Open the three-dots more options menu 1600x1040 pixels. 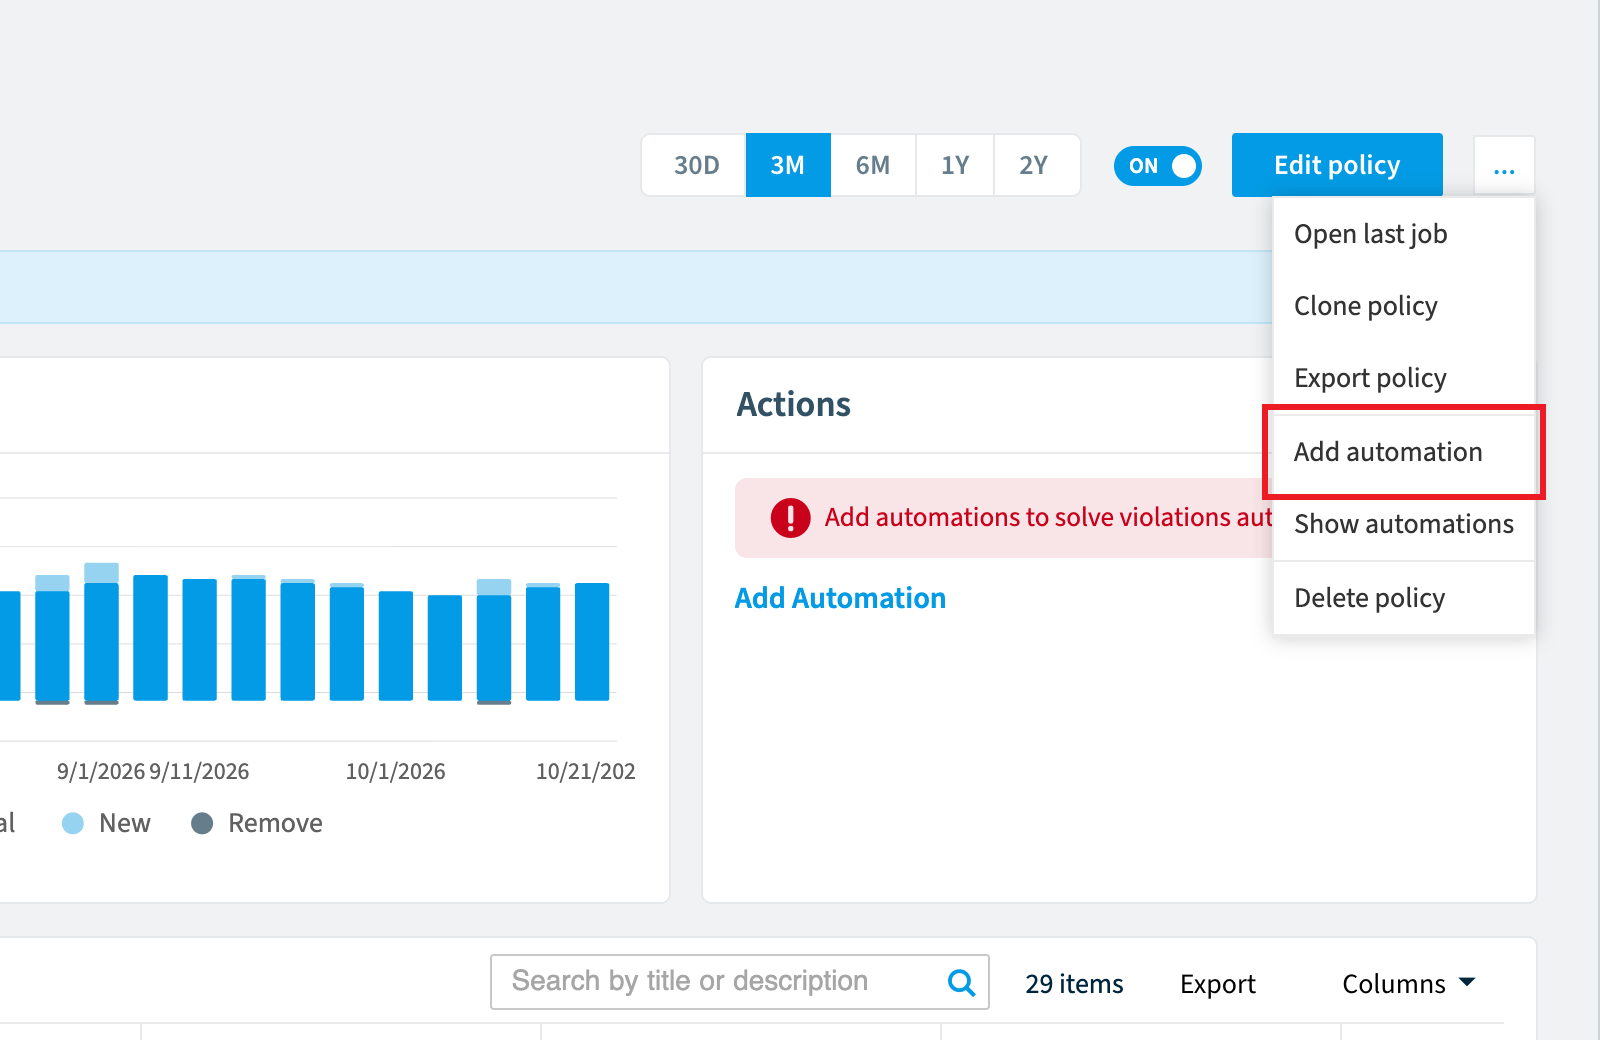[x=1504, y=166]
